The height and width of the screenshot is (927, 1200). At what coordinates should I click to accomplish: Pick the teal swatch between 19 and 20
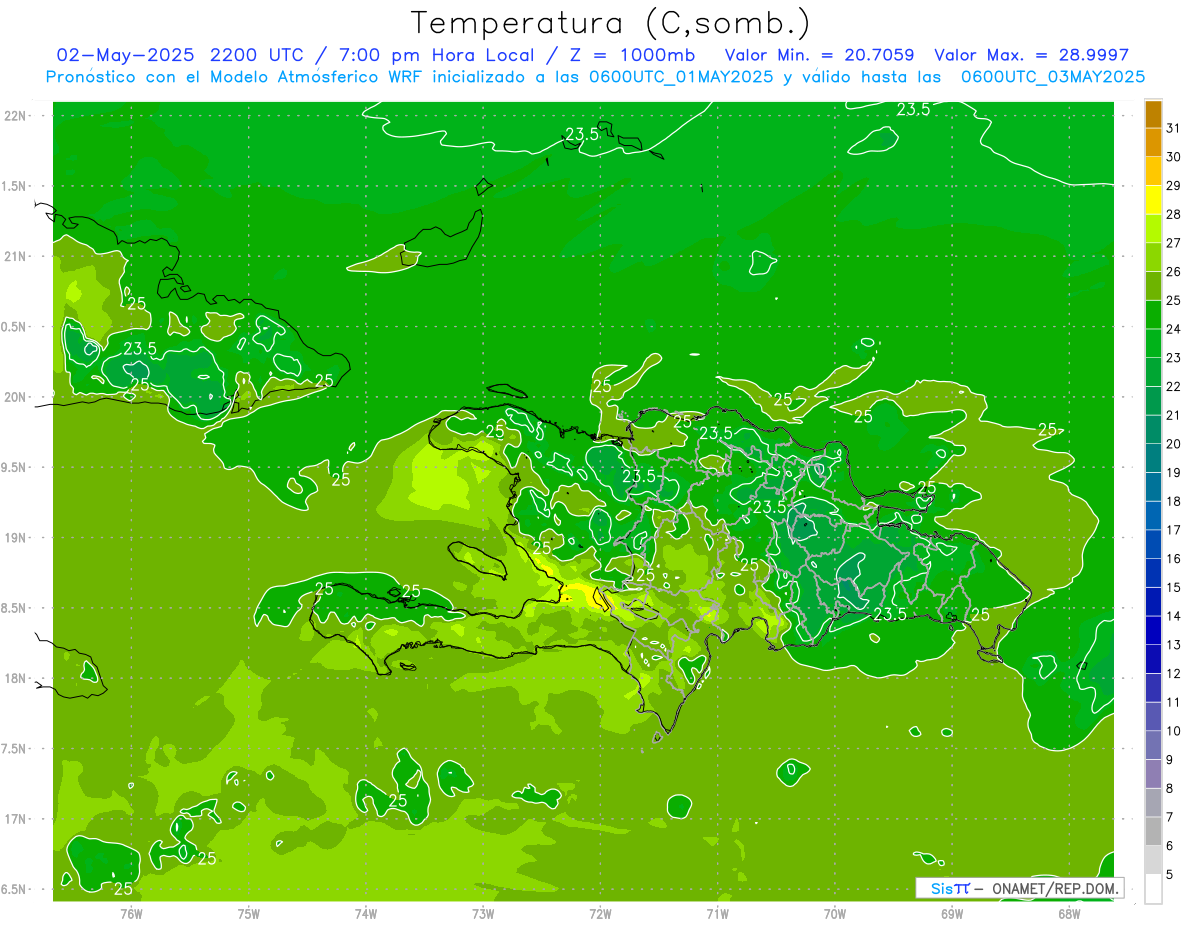click(1153, 458)
